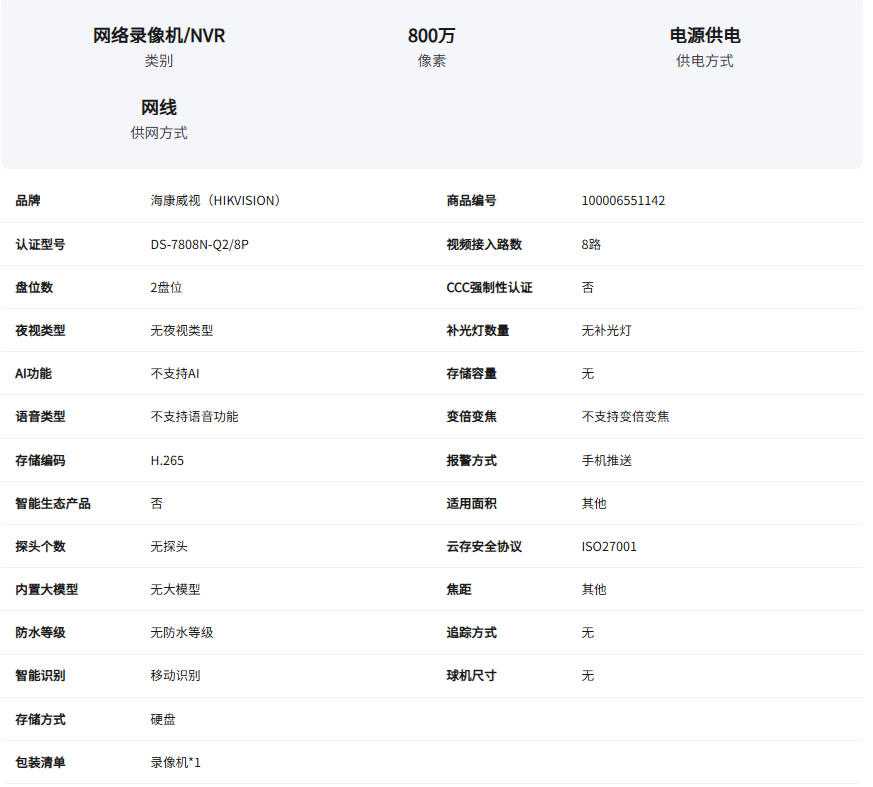Image resolution: width=873 pixels, height=787 pixels.
Task: Click the 内置大模型 row label
Action: (47, 589)
